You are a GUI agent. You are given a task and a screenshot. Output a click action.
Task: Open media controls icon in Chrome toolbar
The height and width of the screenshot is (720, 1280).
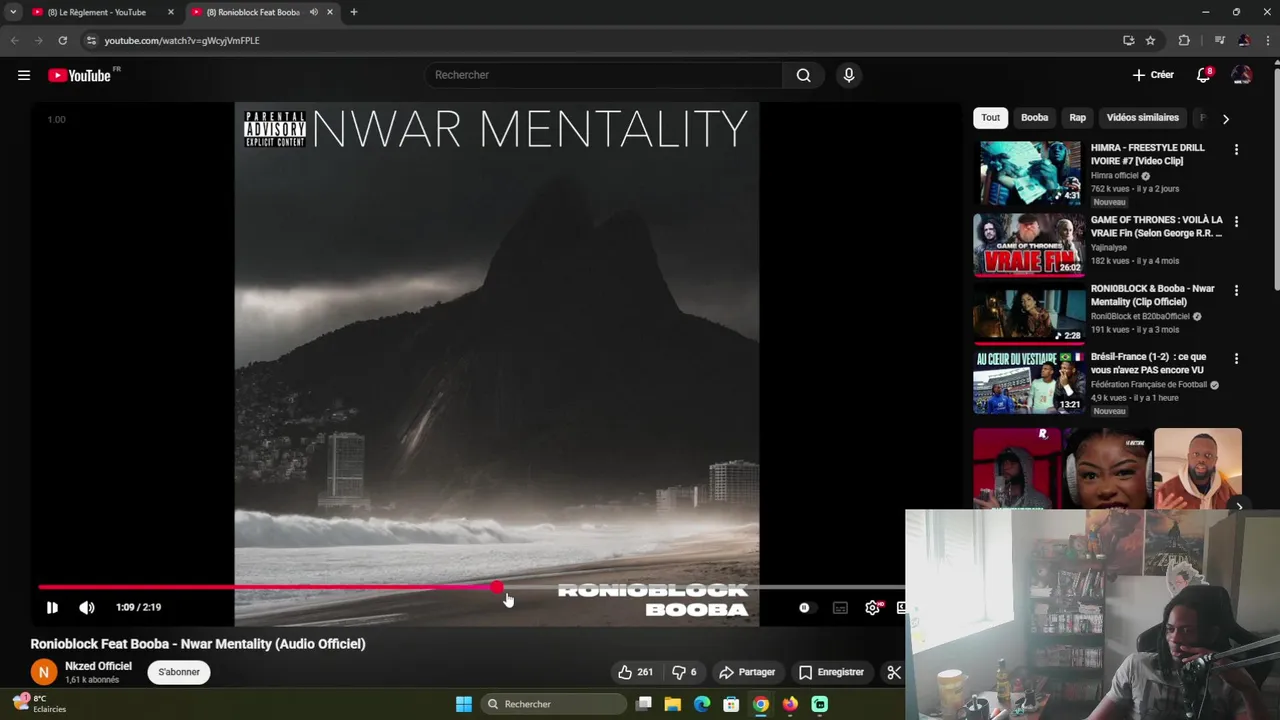click(x=1219, y=40)
